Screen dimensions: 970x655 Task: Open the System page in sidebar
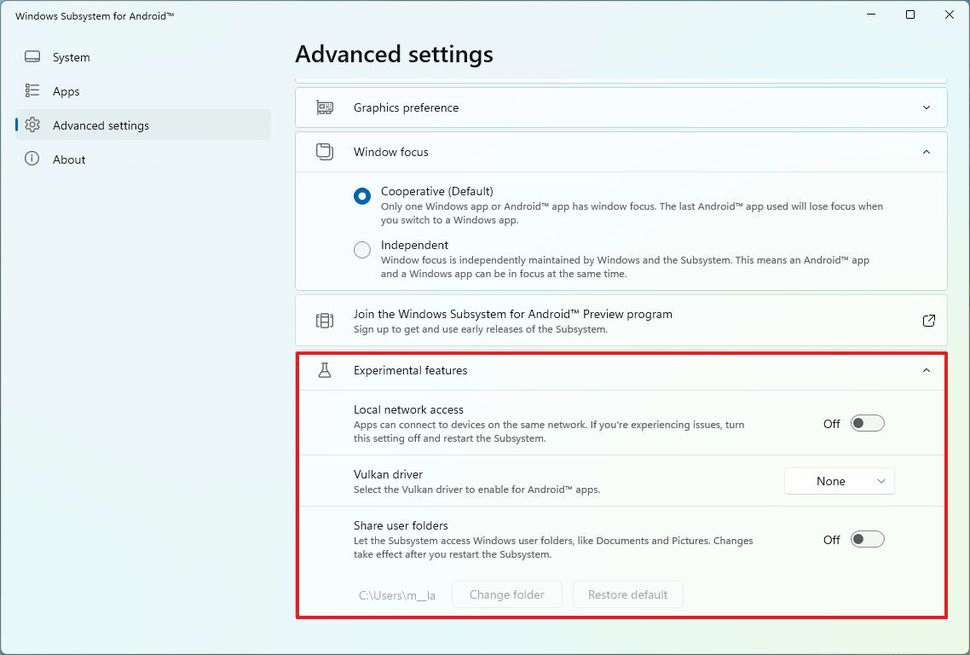click(x=143, y=57)
